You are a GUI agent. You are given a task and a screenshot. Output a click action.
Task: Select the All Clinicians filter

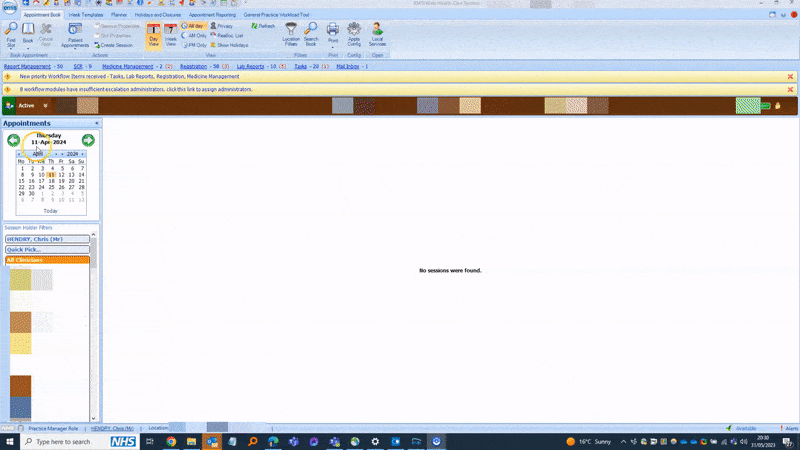[x=47, y=260]
